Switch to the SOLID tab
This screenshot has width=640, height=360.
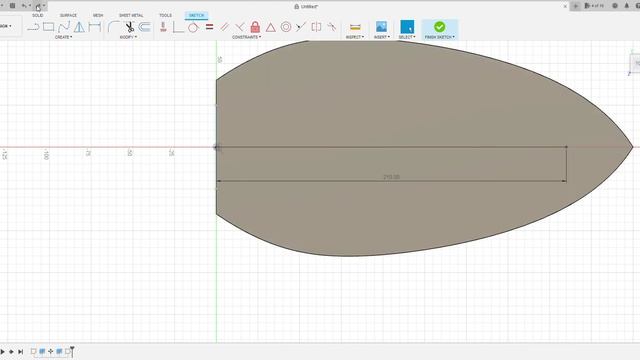coord(38,16)
